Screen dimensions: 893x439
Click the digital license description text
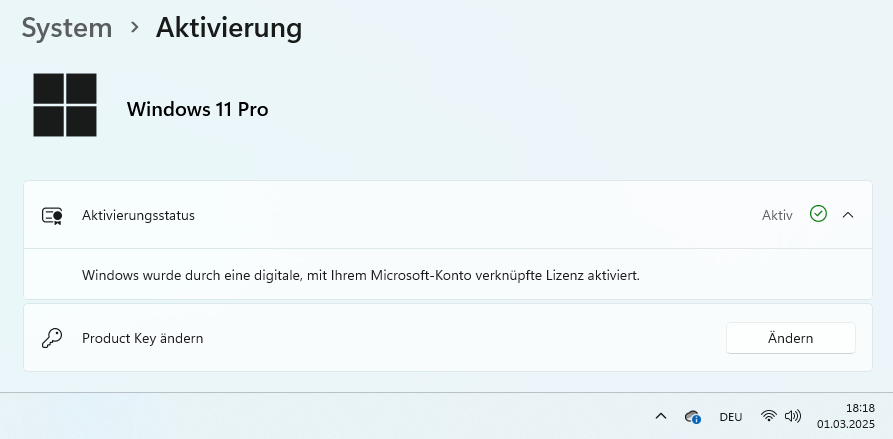361,276
